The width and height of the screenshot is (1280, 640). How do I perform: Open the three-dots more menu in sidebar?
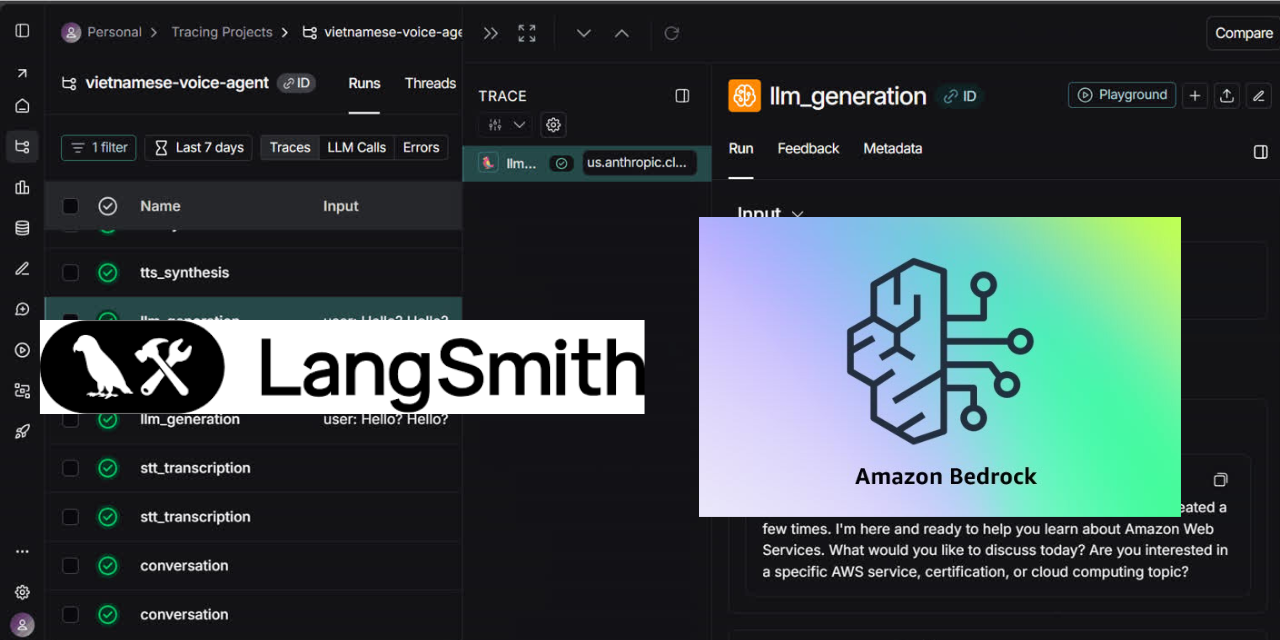coord(22,551)
